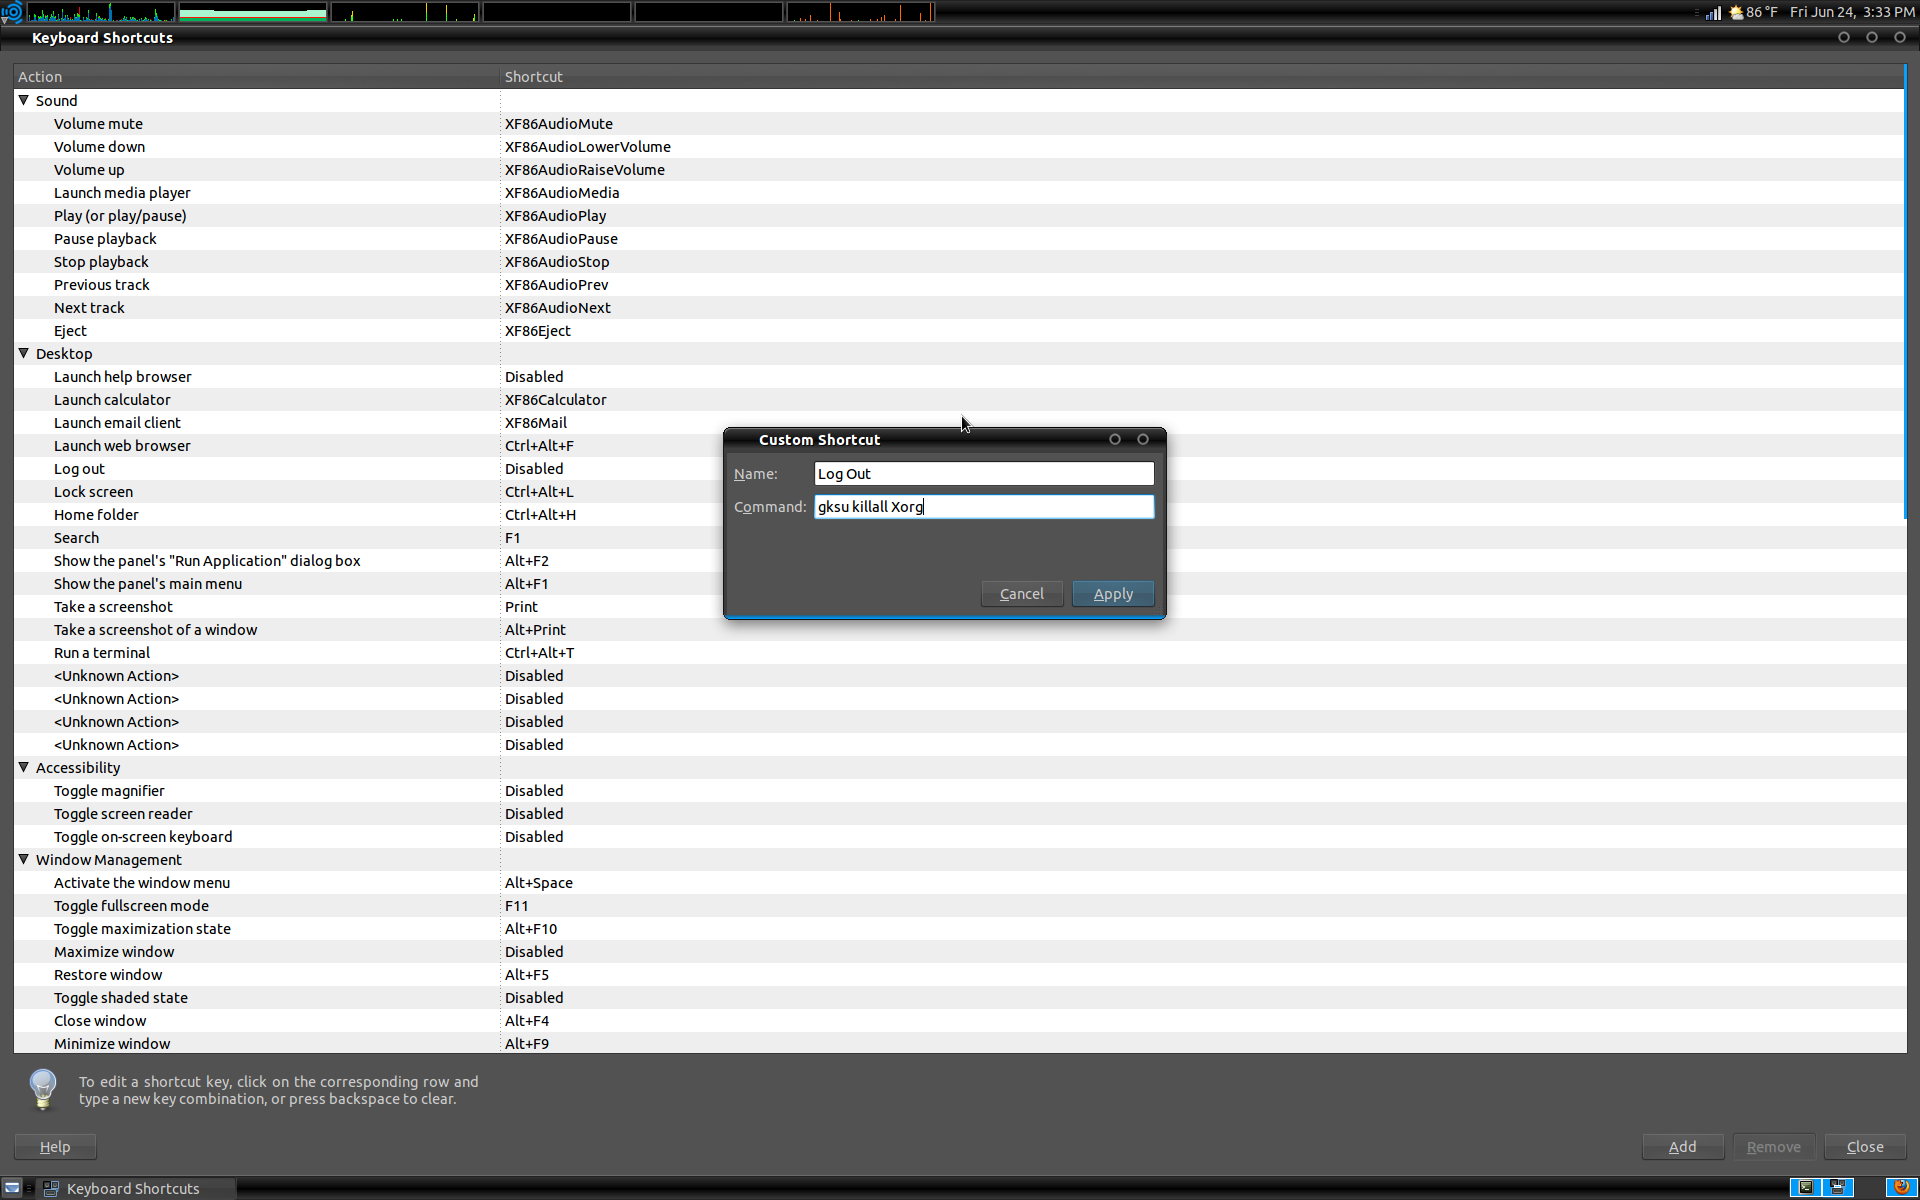Click the Command text field in dialog
This screenshot has height=1200, width=1920.
tap(984, 506)
